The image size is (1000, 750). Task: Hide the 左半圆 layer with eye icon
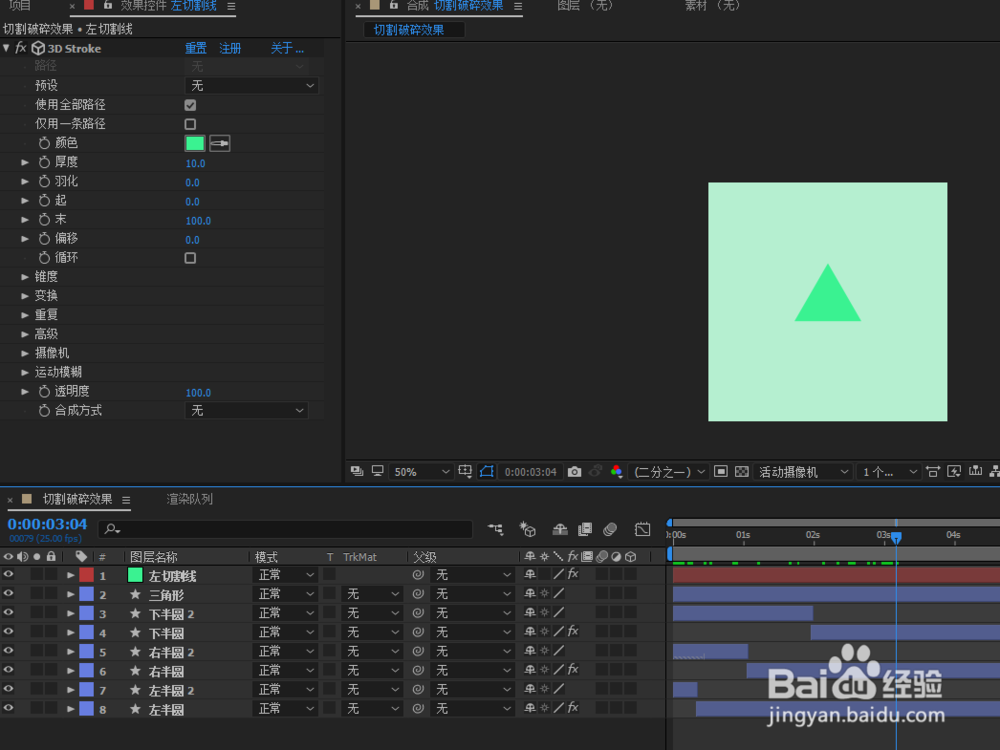click(8, 709)
